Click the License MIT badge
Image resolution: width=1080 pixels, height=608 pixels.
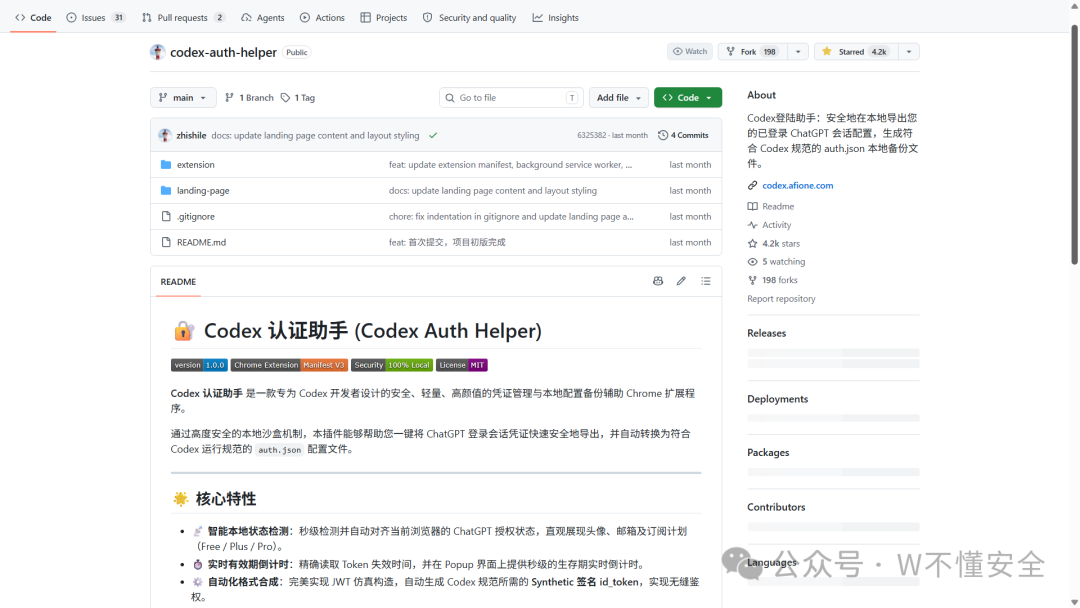pyautogui.click(x=461, y=365)
